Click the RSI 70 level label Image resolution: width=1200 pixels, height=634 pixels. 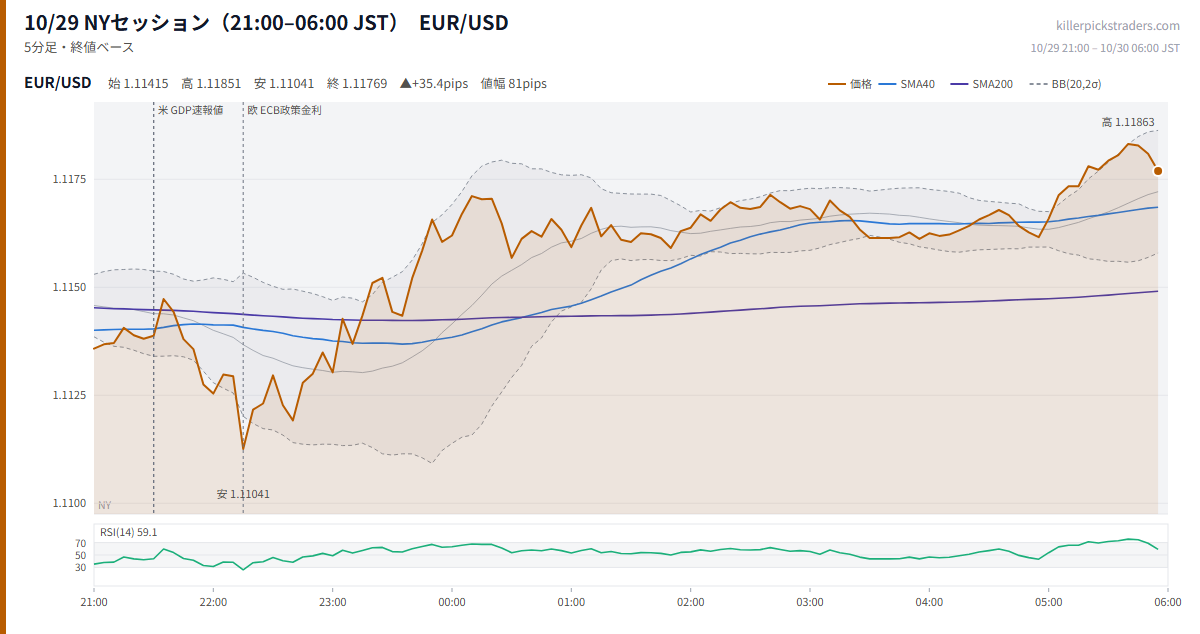[x=81, y=544]
